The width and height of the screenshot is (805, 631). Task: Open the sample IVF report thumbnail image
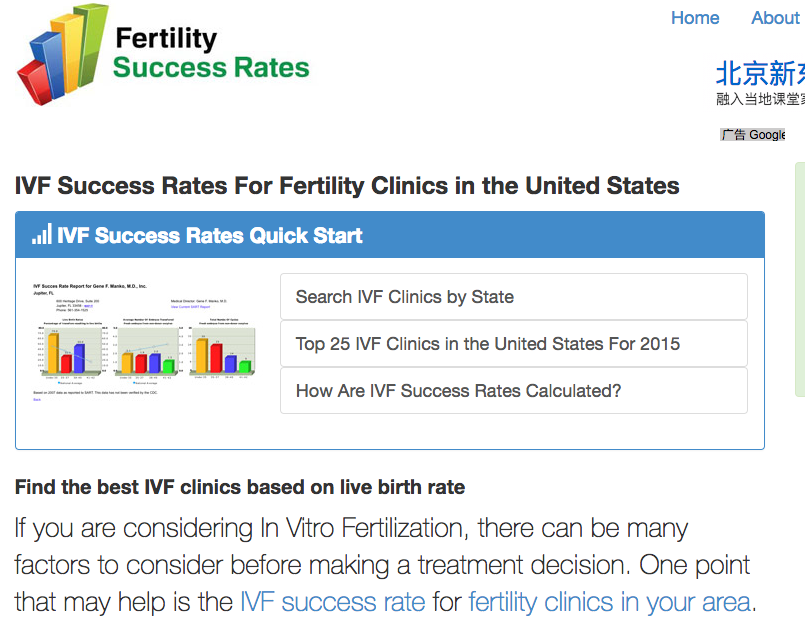tap(144, 341)
